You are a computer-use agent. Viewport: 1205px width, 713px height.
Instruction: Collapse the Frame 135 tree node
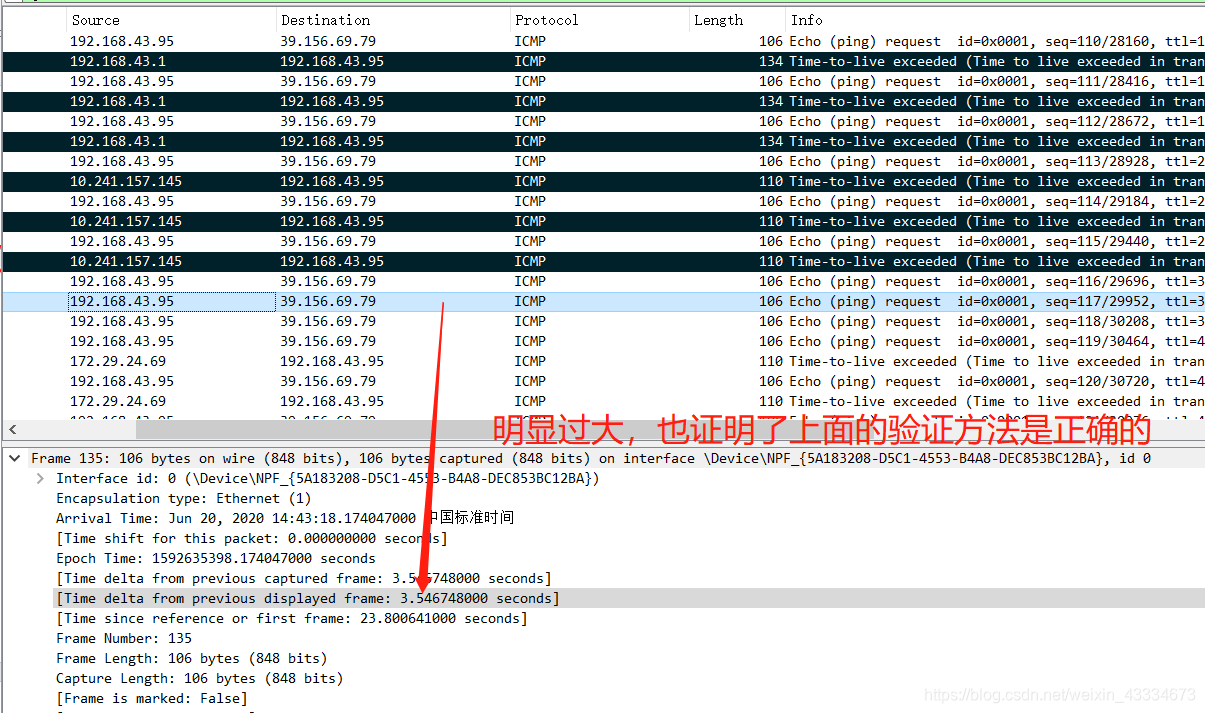click(15, 458)
